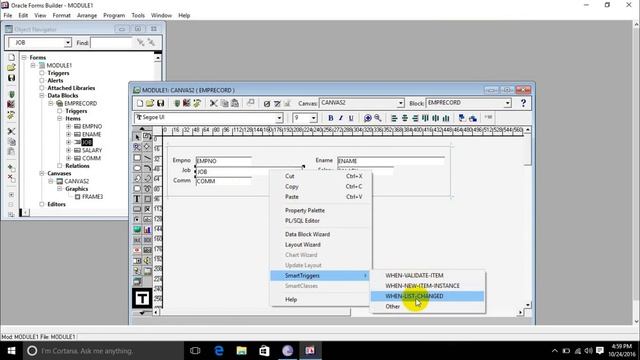Click align left icon in layout toolbar
Viewport: 640px width, 360px height.
tap(394, 118)
